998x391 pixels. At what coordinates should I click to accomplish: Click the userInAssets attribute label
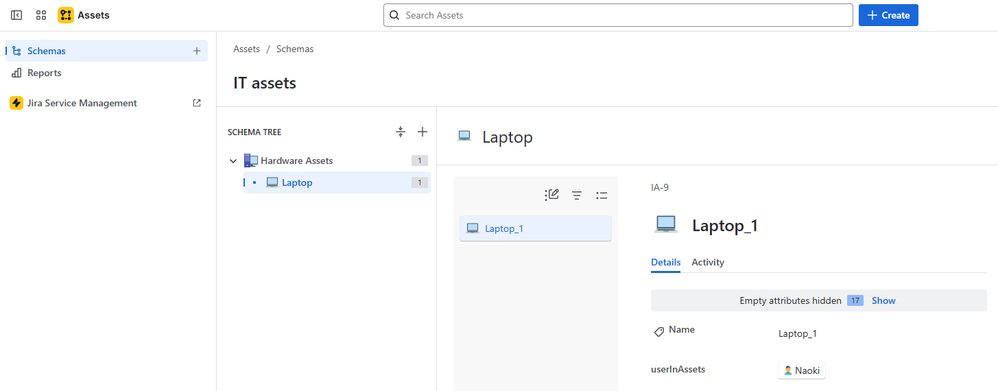click(678, 369)
